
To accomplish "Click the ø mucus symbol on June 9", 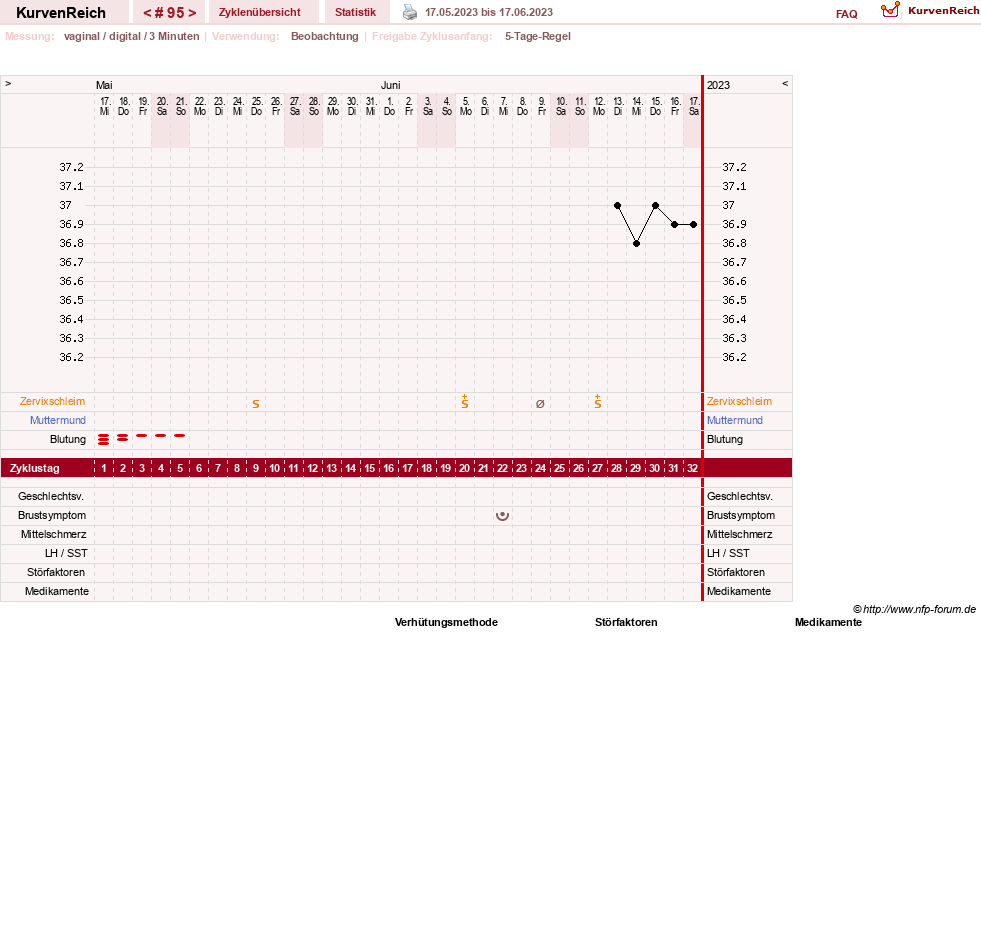I will point(541,404).
